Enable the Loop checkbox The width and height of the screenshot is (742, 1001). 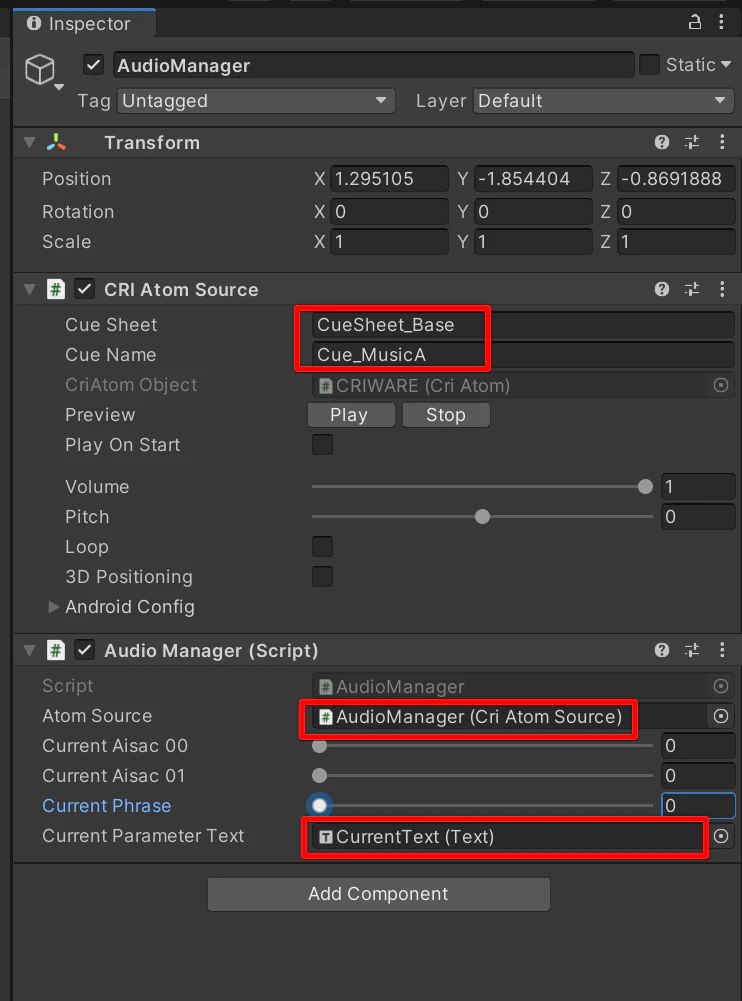(322, 546)
